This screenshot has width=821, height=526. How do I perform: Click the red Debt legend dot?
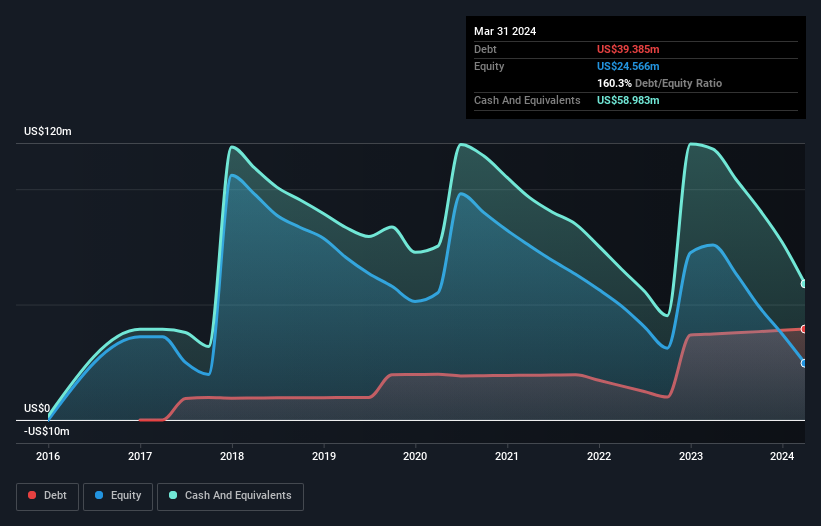[32, 495]
